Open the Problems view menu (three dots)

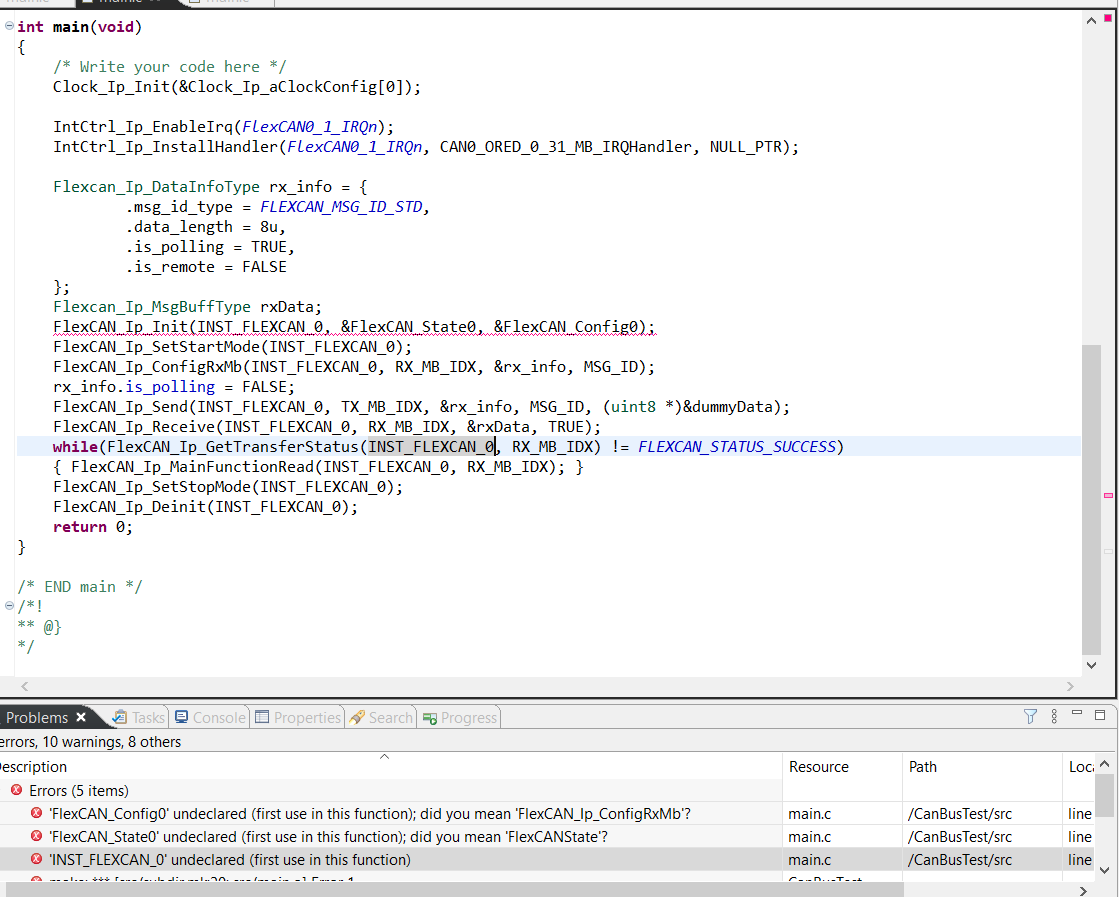[1054, 716]
